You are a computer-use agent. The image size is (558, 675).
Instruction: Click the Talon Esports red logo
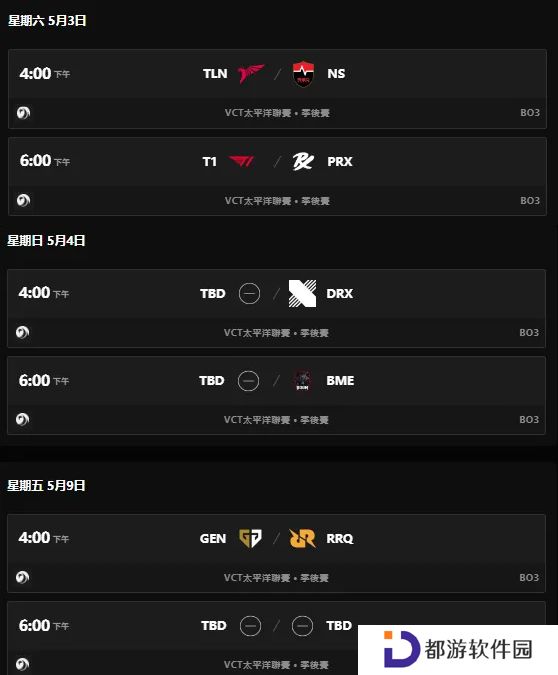click(x=251, y=74)
